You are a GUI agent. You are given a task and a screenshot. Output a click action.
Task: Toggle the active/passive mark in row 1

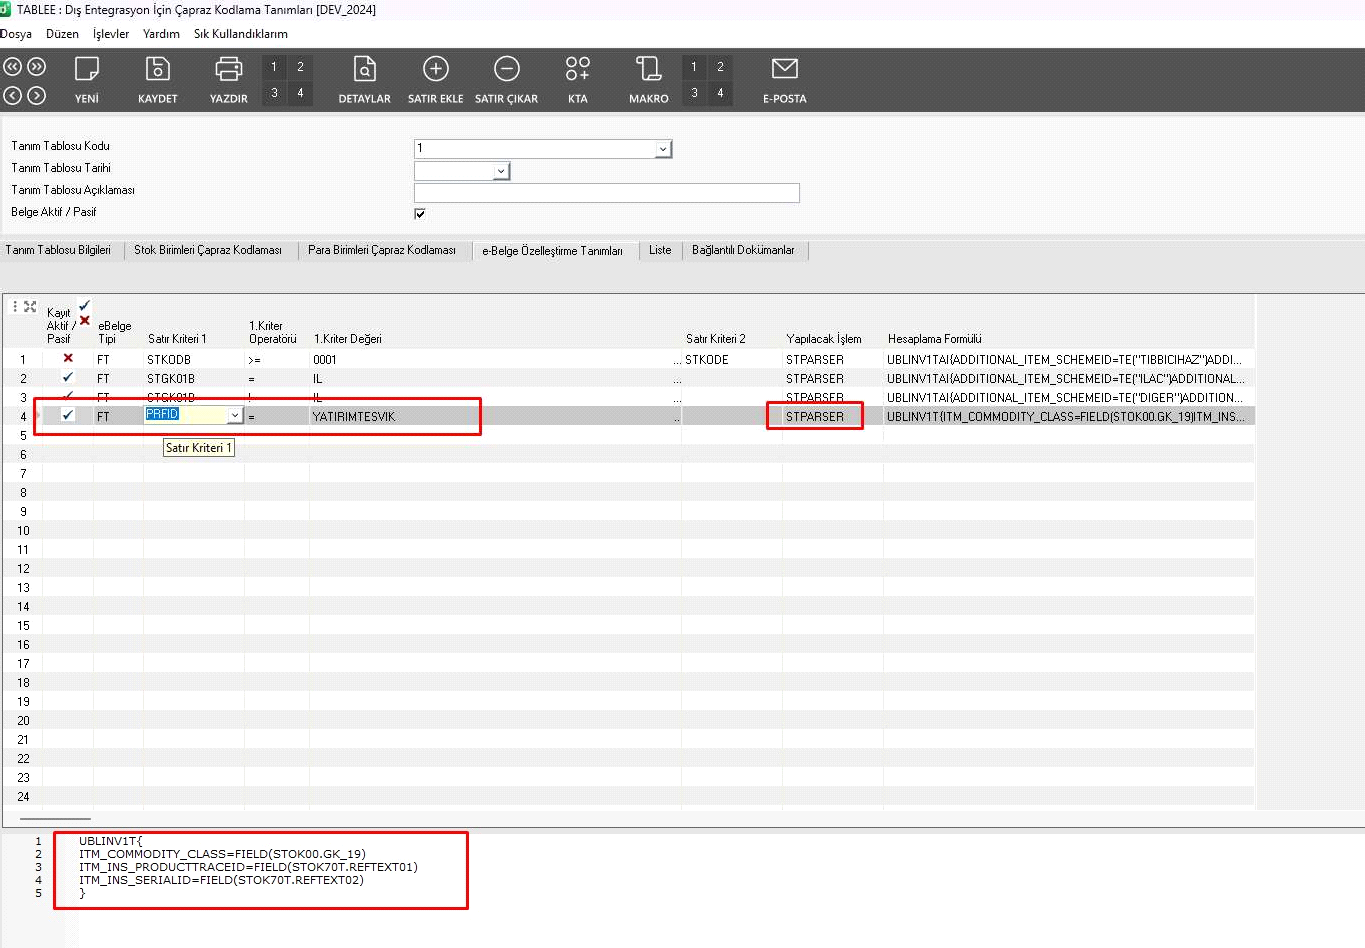coord(68,358)
